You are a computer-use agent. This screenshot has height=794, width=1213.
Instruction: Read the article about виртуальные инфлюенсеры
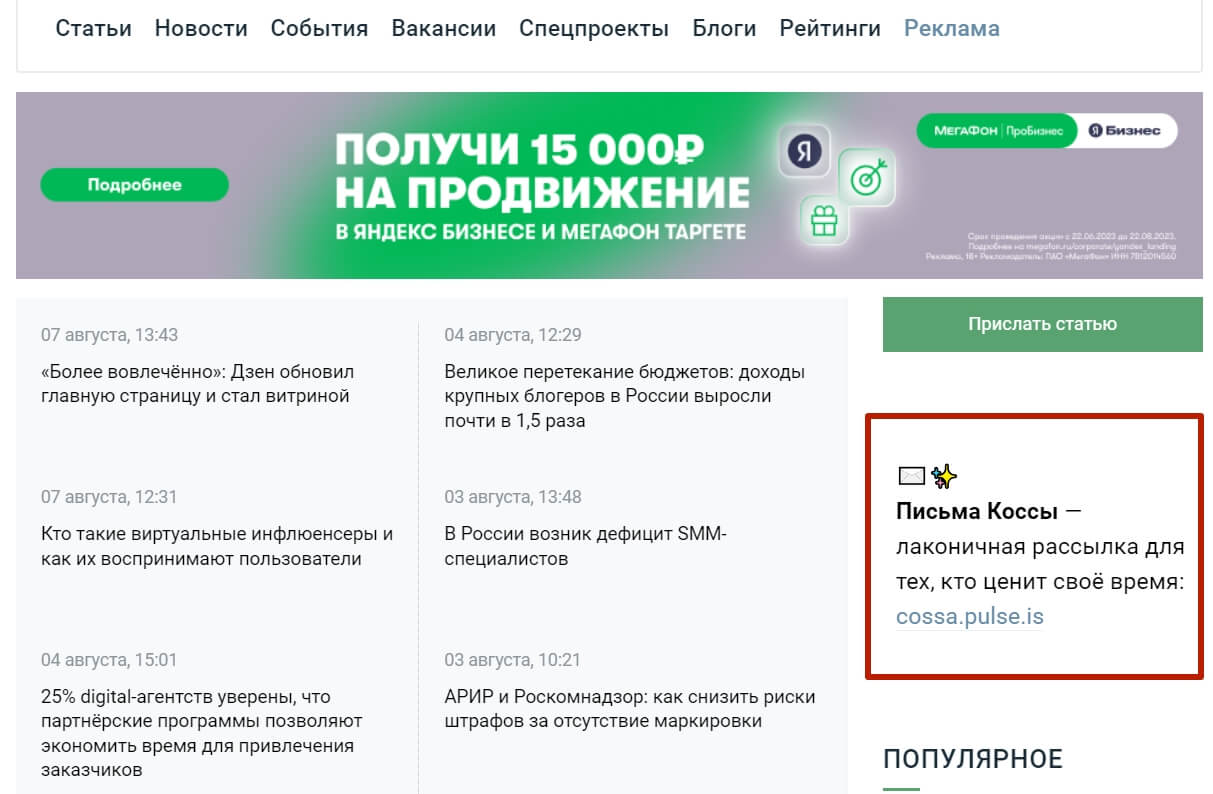click(217, 547)
